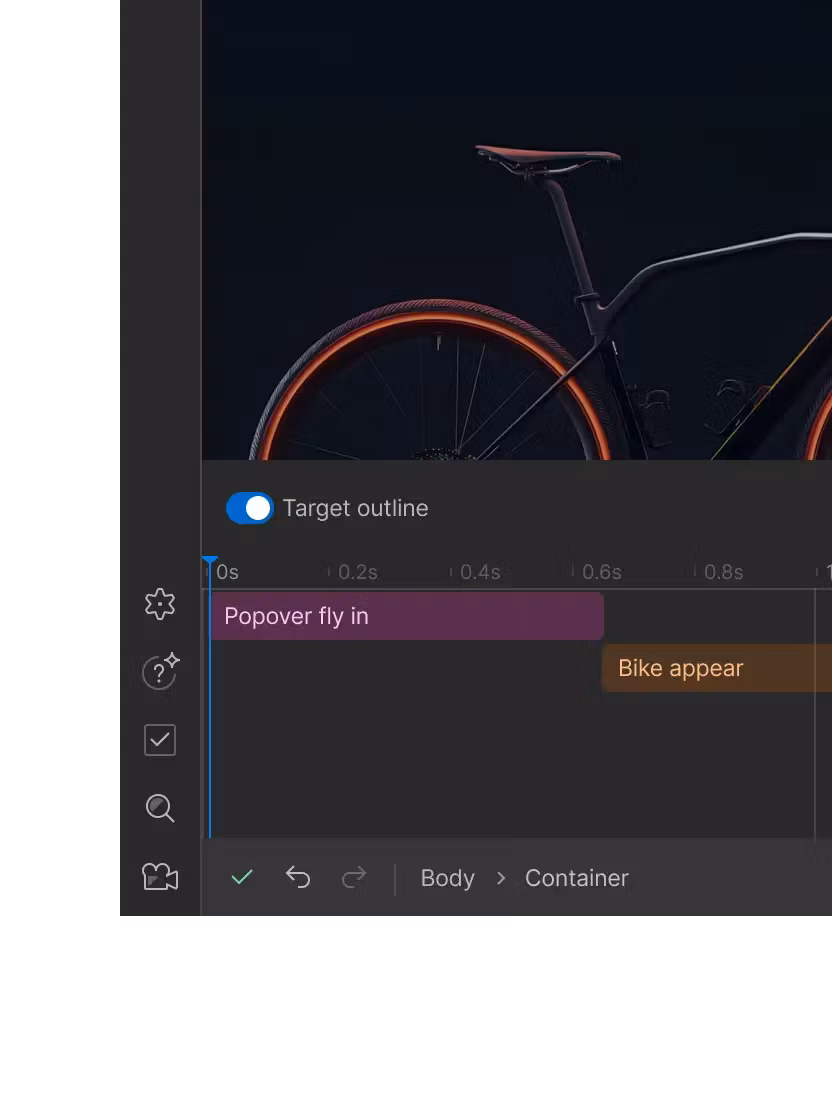
Task: Open the search magnifier tool
Action: (160, 808)
